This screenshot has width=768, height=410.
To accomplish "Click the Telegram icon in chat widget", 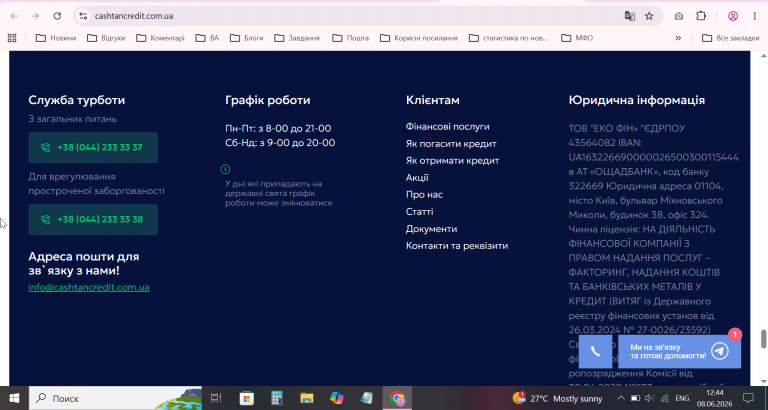I will 720,351.
